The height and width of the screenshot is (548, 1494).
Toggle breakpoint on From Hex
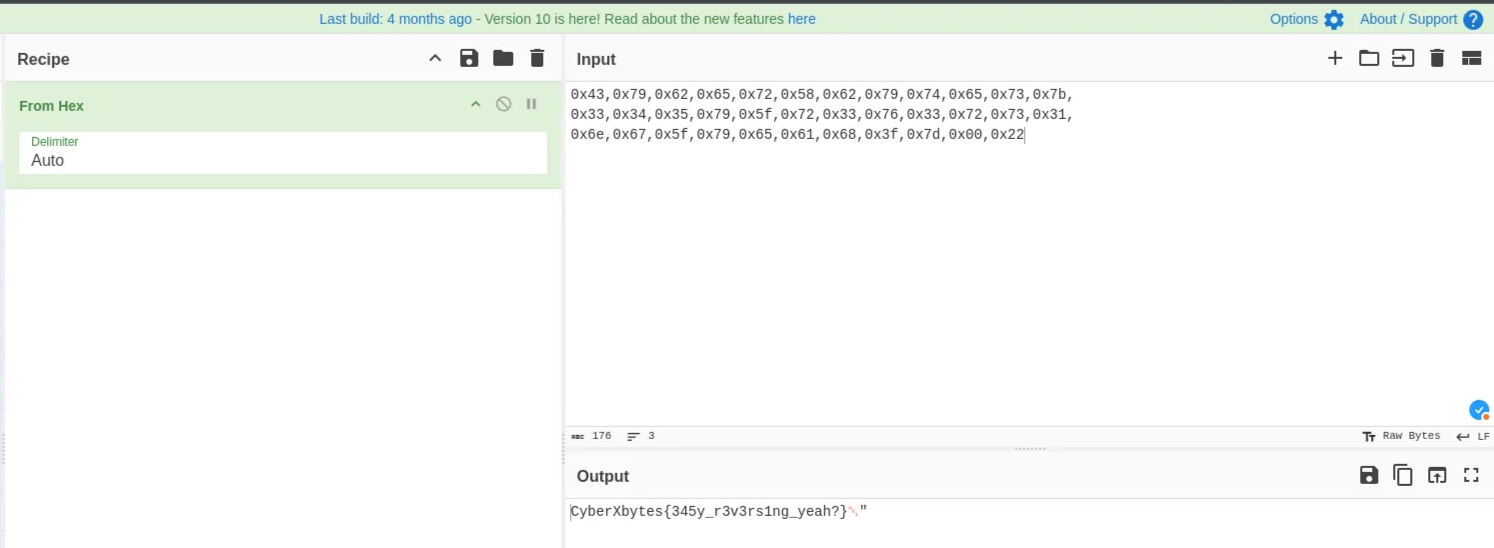point(532,105)
